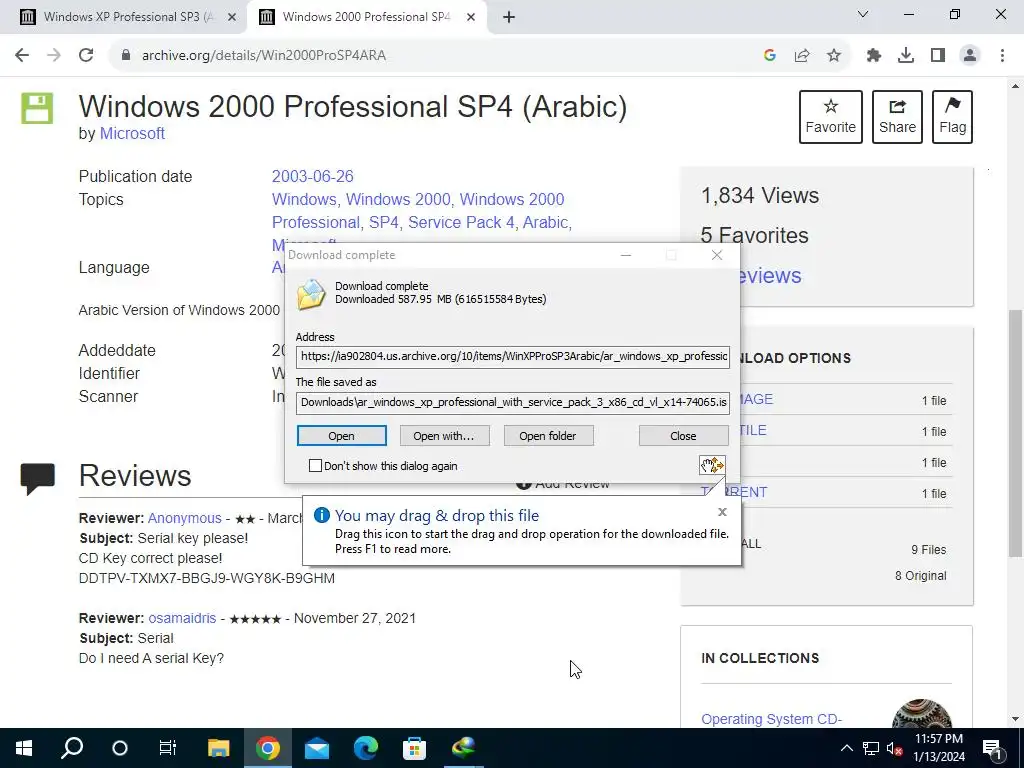Image resolution: width=1024 pixels, height=768 pixels.
Task: Open the notification center icon
Action: [993, 748]
